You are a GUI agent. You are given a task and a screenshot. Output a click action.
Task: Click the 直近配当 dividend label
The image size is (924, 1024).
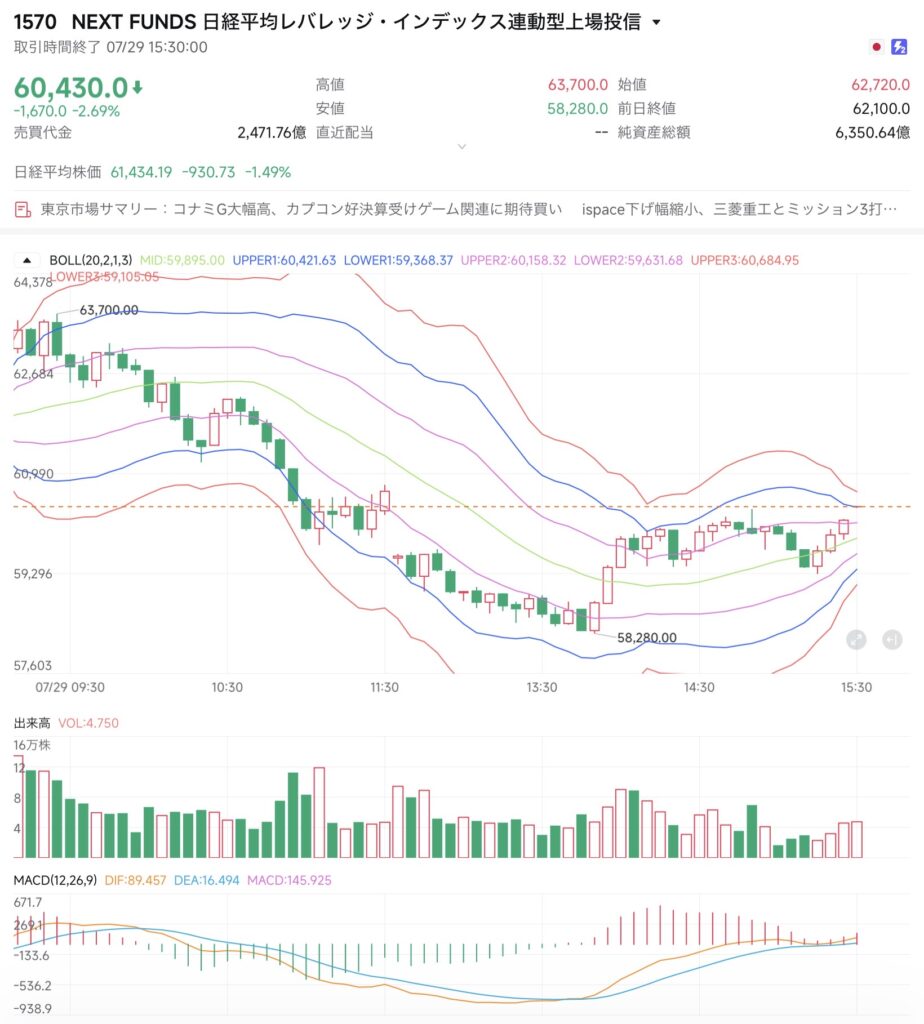[x=344, y=133]
